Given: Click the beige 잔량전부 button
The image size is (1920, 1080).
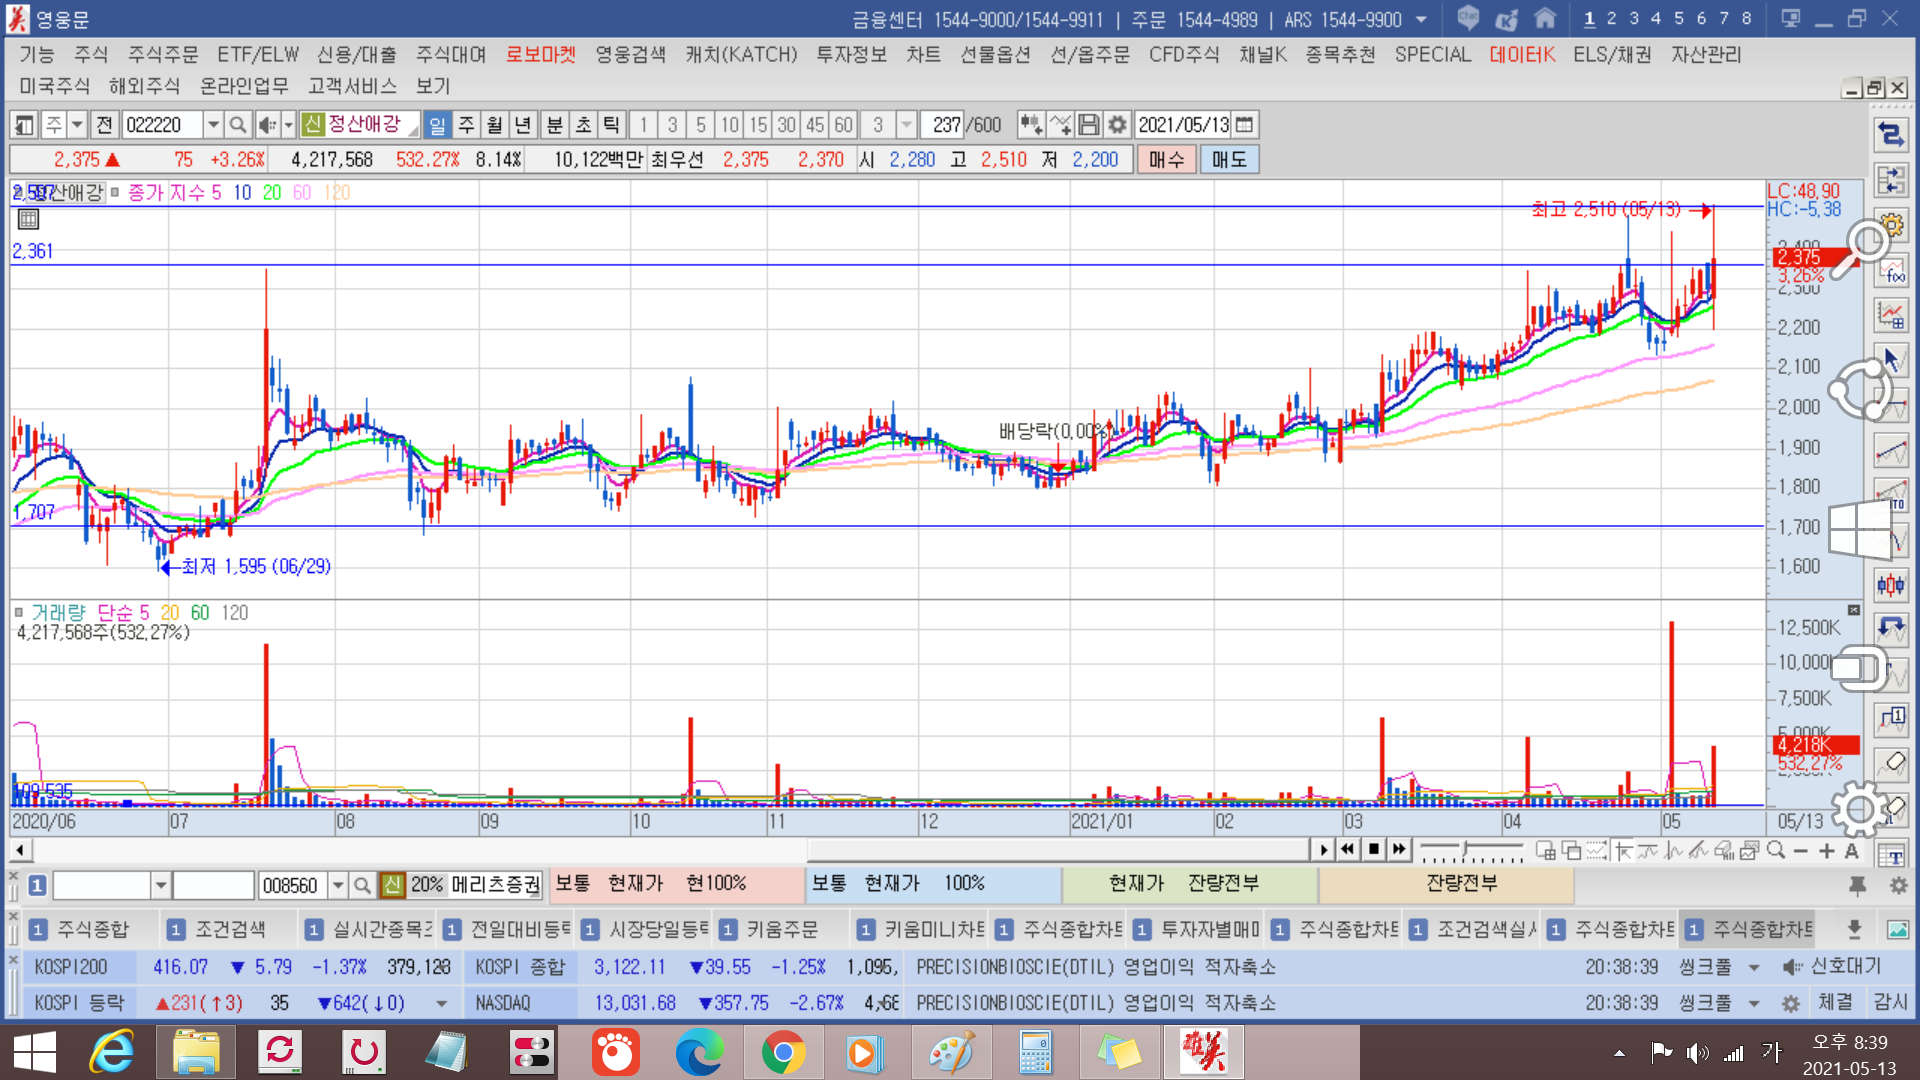Looking at the screenshot, I should point(1446,884).
